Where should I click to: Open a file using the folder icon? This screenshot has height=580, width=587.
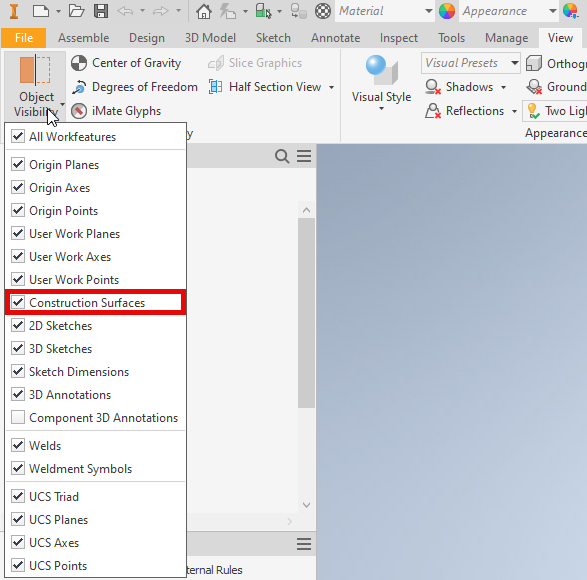tap(76, 11)
